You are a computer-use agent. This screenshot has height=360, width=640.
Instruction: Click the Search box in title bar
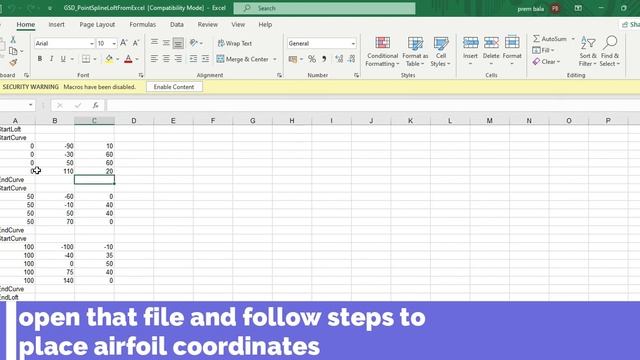pyautogui.click(x=324, y=8)
